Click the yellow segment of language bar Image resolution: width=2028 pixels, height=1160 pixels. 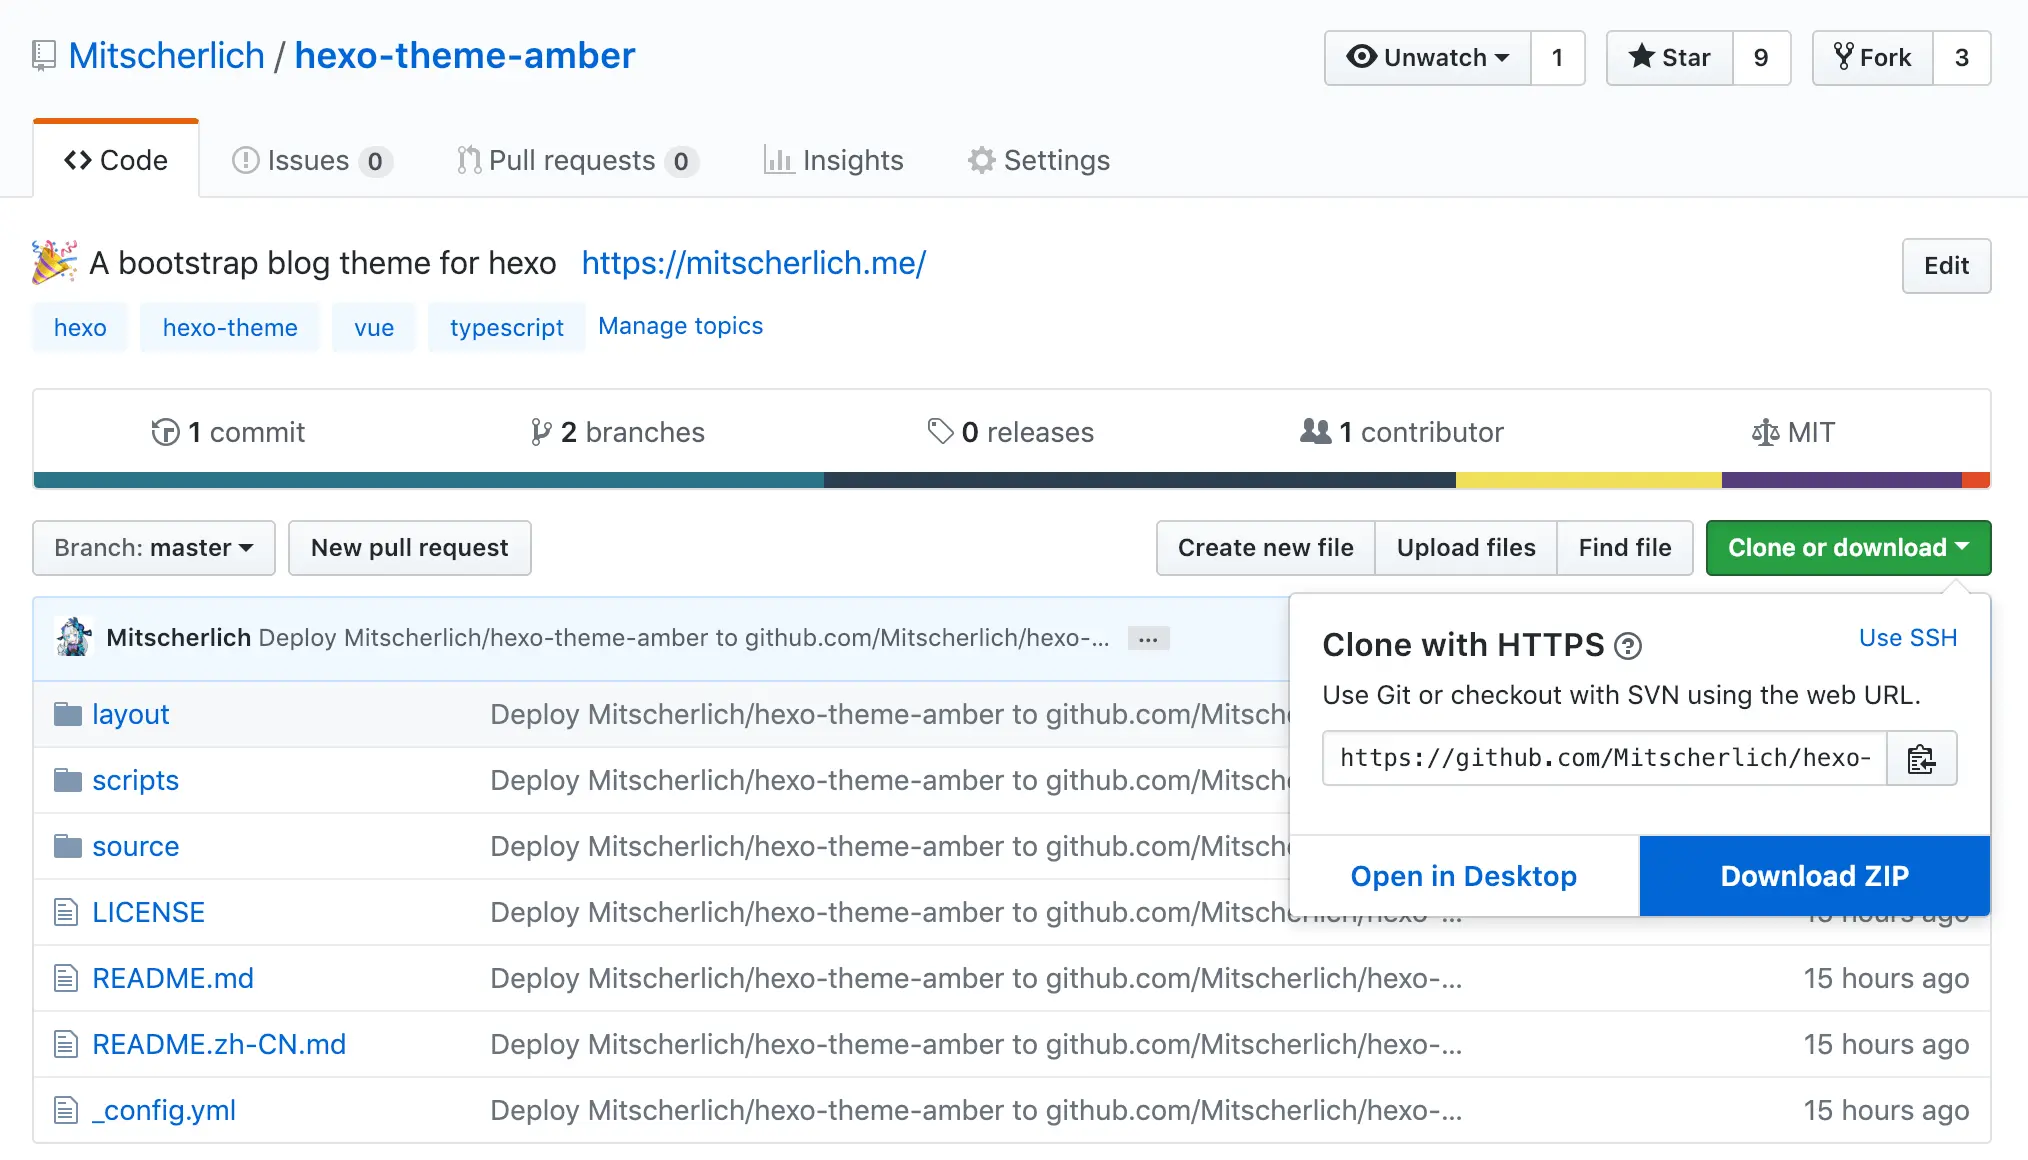(1588, 480)
